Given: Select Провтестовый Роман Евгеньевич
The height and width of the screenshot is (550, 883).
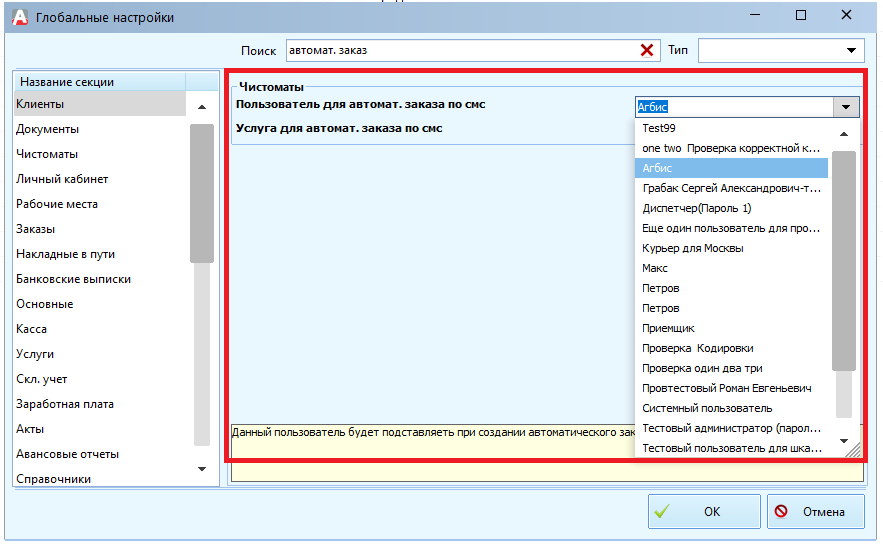Looking at the screenshot, I should pos(732,388).
